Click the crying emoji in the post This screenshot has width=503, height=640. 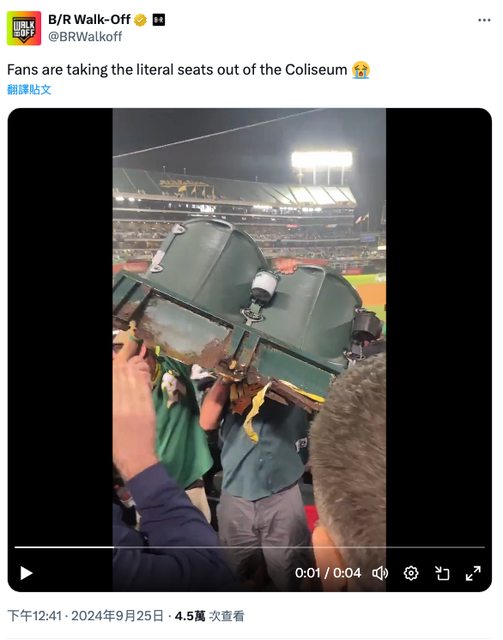tap(361, 70)
